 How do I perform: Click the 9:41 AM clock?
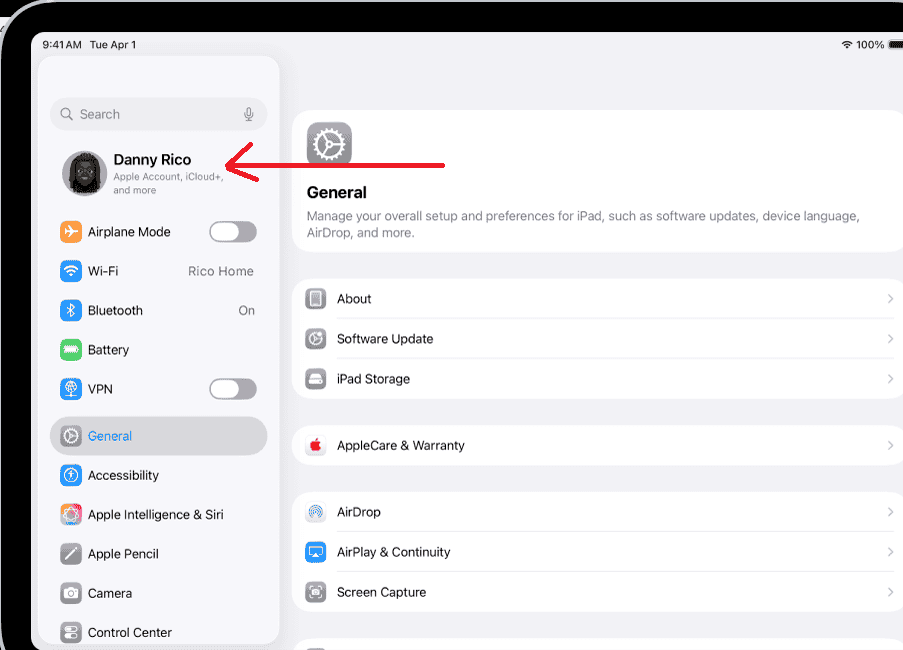tap(62, 44)
